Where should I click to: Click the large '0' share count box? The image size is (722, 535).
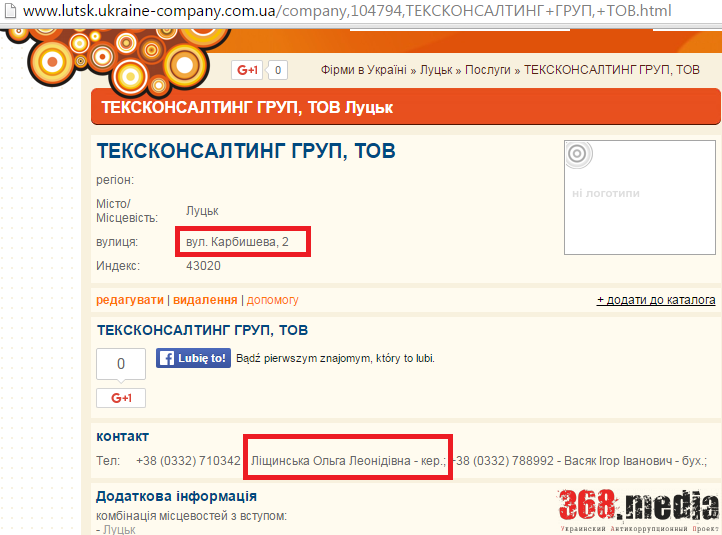[x=121, y=364]
